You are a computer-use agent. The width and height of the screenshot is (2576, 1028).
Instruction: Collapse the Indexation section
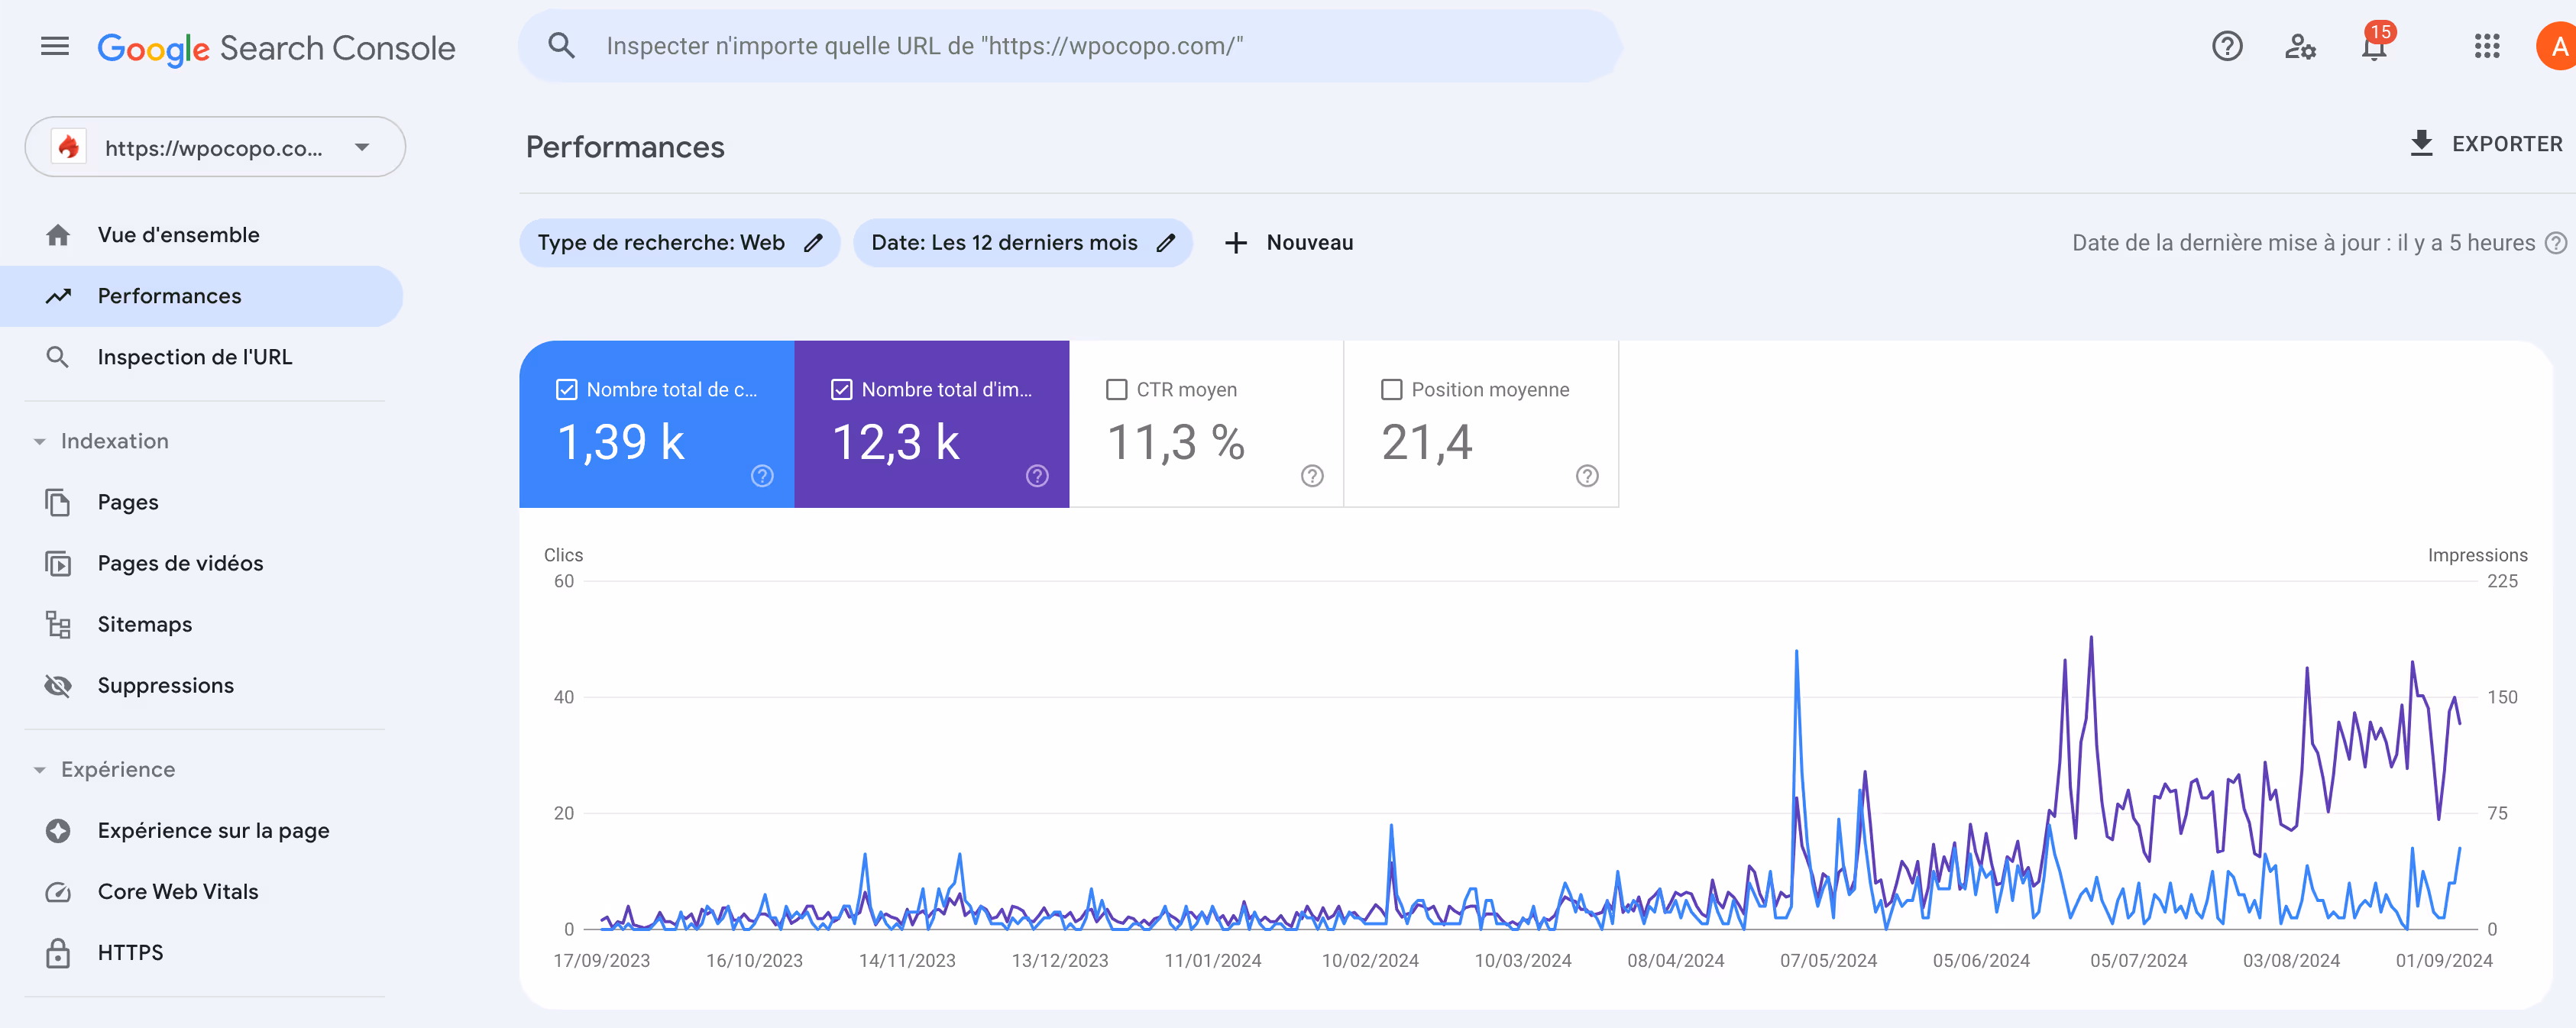[x=40, y=441]
